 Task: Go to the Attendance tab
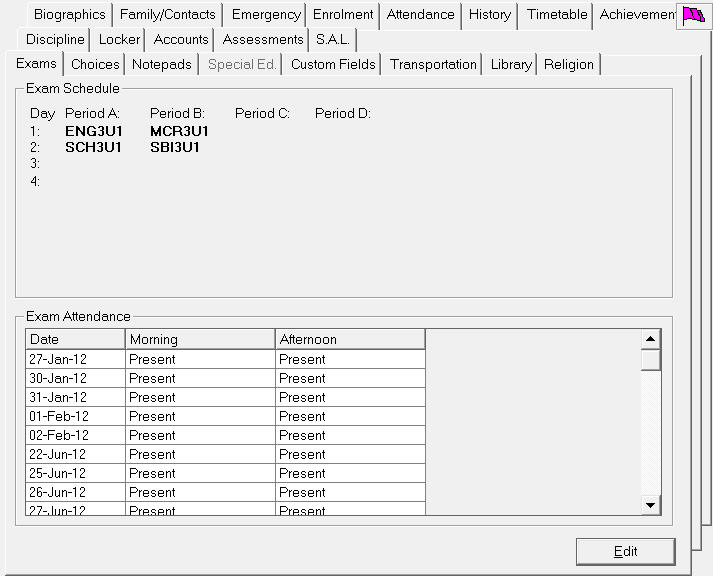point(420,15)
